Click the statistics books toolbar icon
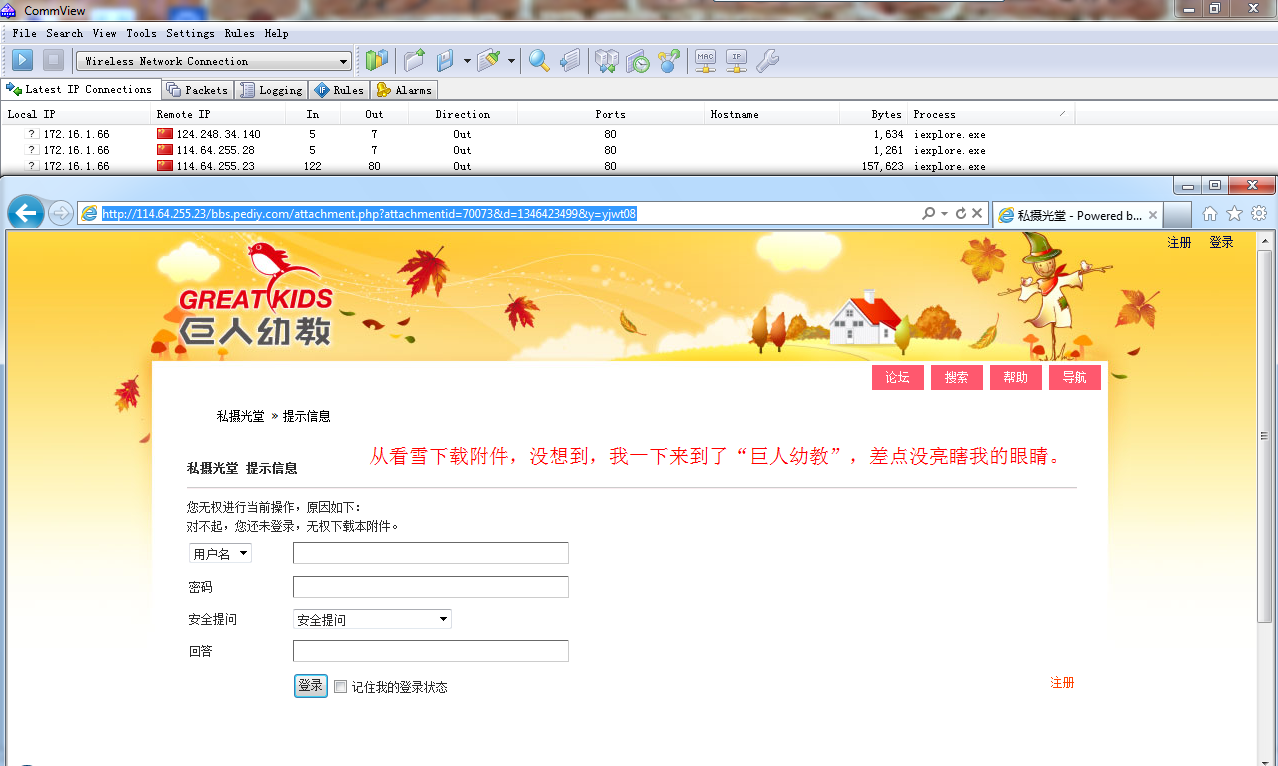 (376, 61)
